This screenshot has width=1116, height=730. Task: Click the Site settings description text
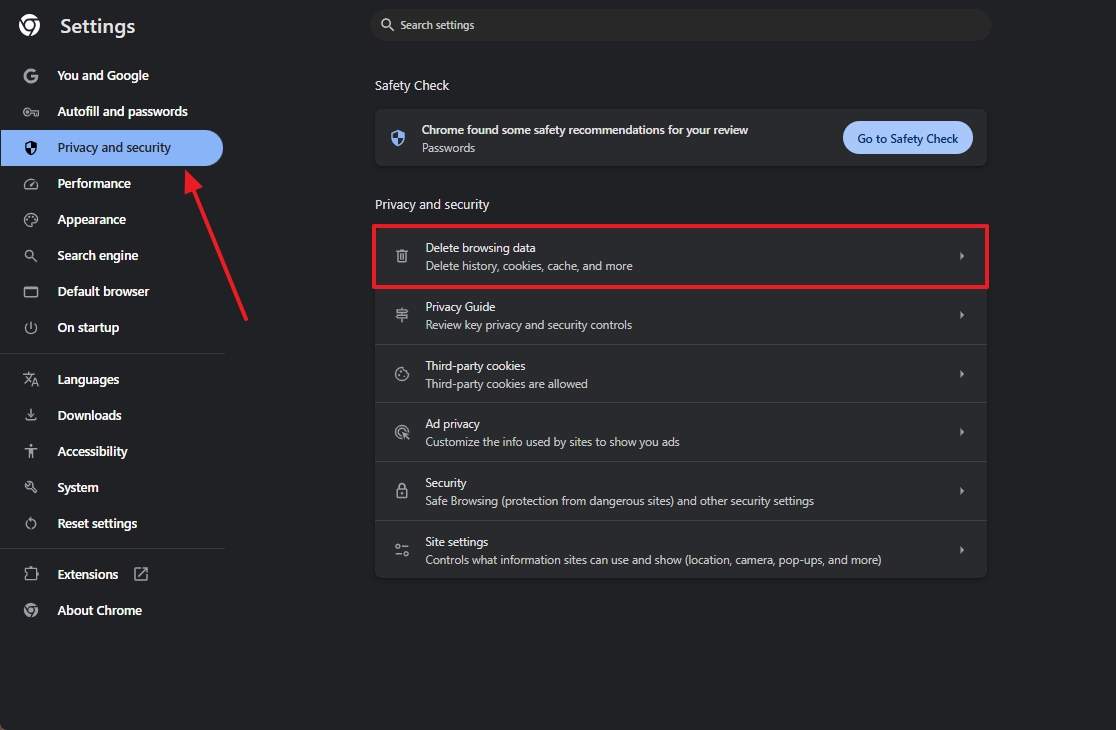tap(653, 560)
